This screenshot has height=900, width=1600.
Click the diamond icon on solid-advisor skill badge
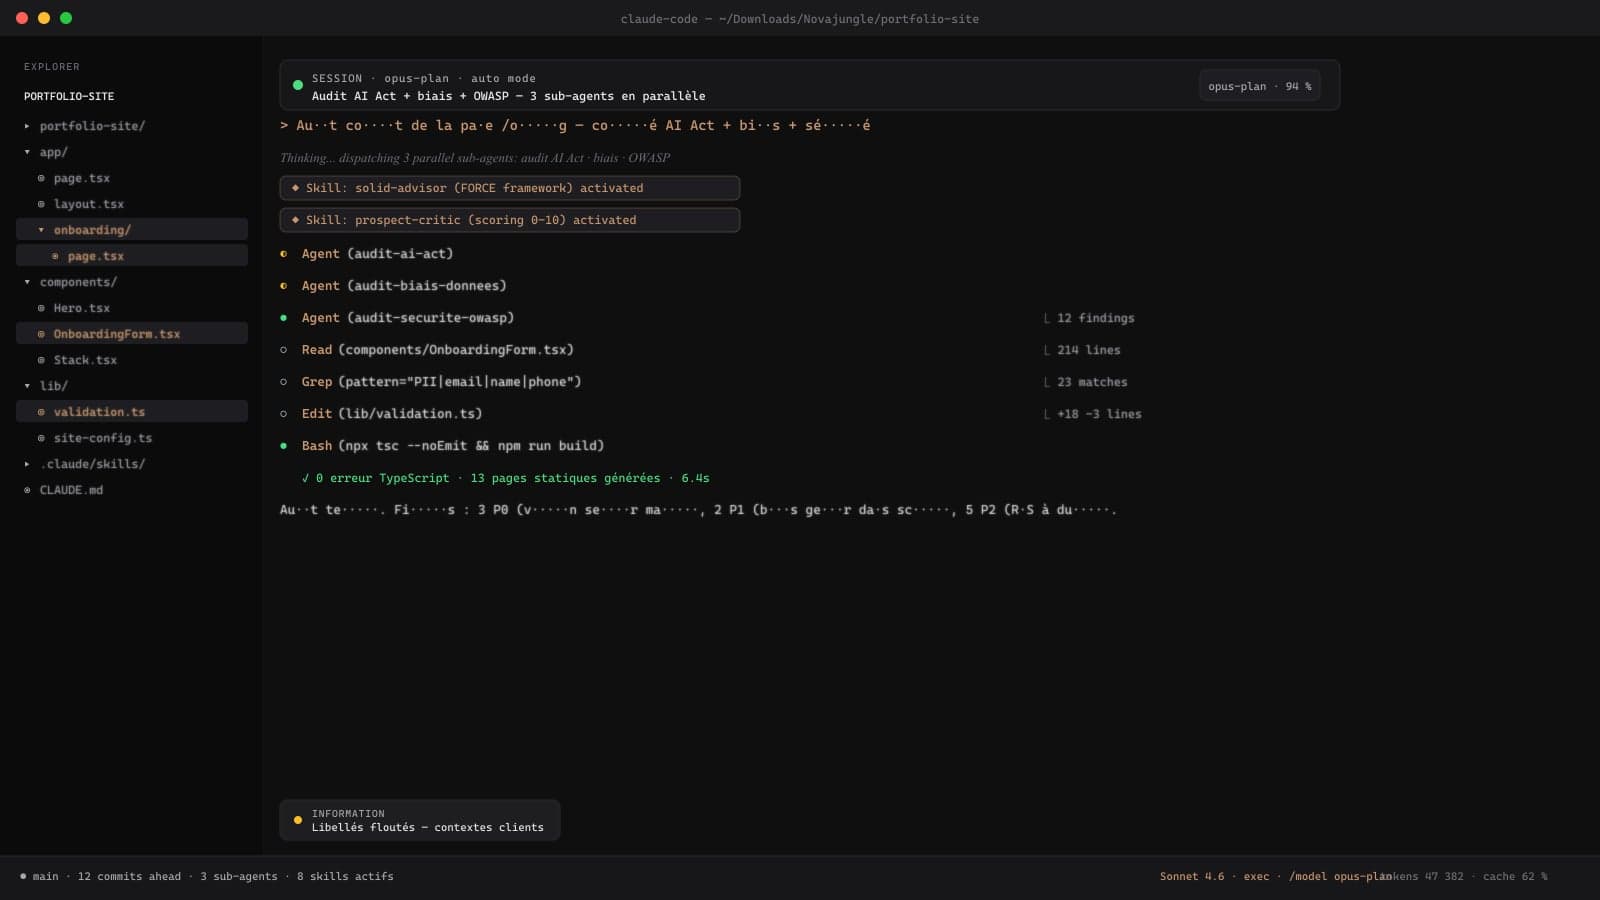coord(295,187)
